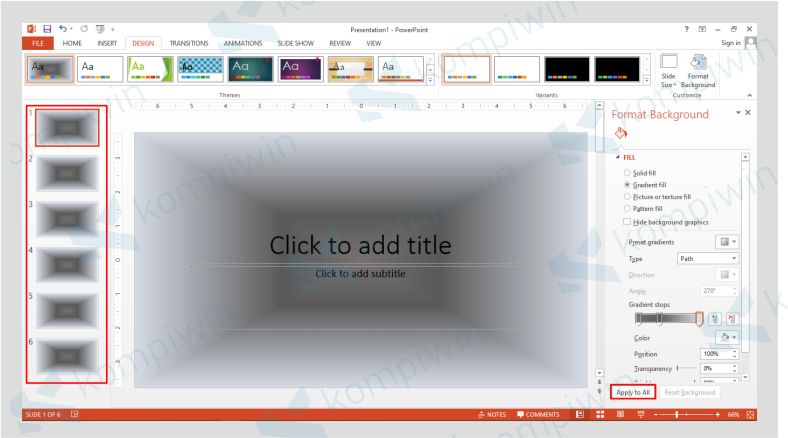Click the Transparency value field showing 0%
Viewport: 788px width, 438px height.
(716, 368)
